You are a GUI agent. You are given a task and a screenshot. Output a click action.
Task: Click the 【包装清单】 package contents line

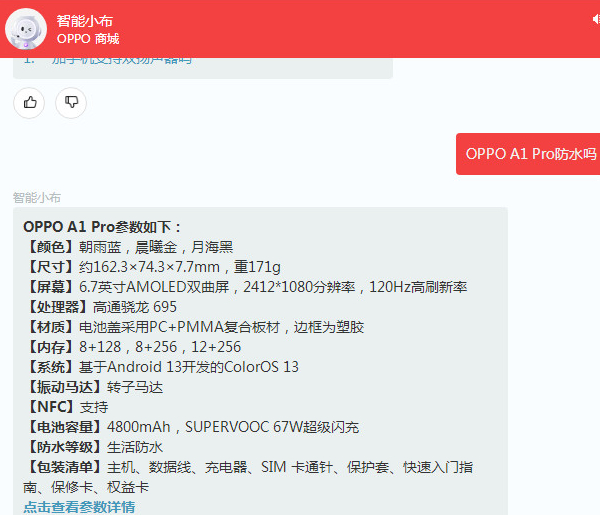tap(248, 467)
